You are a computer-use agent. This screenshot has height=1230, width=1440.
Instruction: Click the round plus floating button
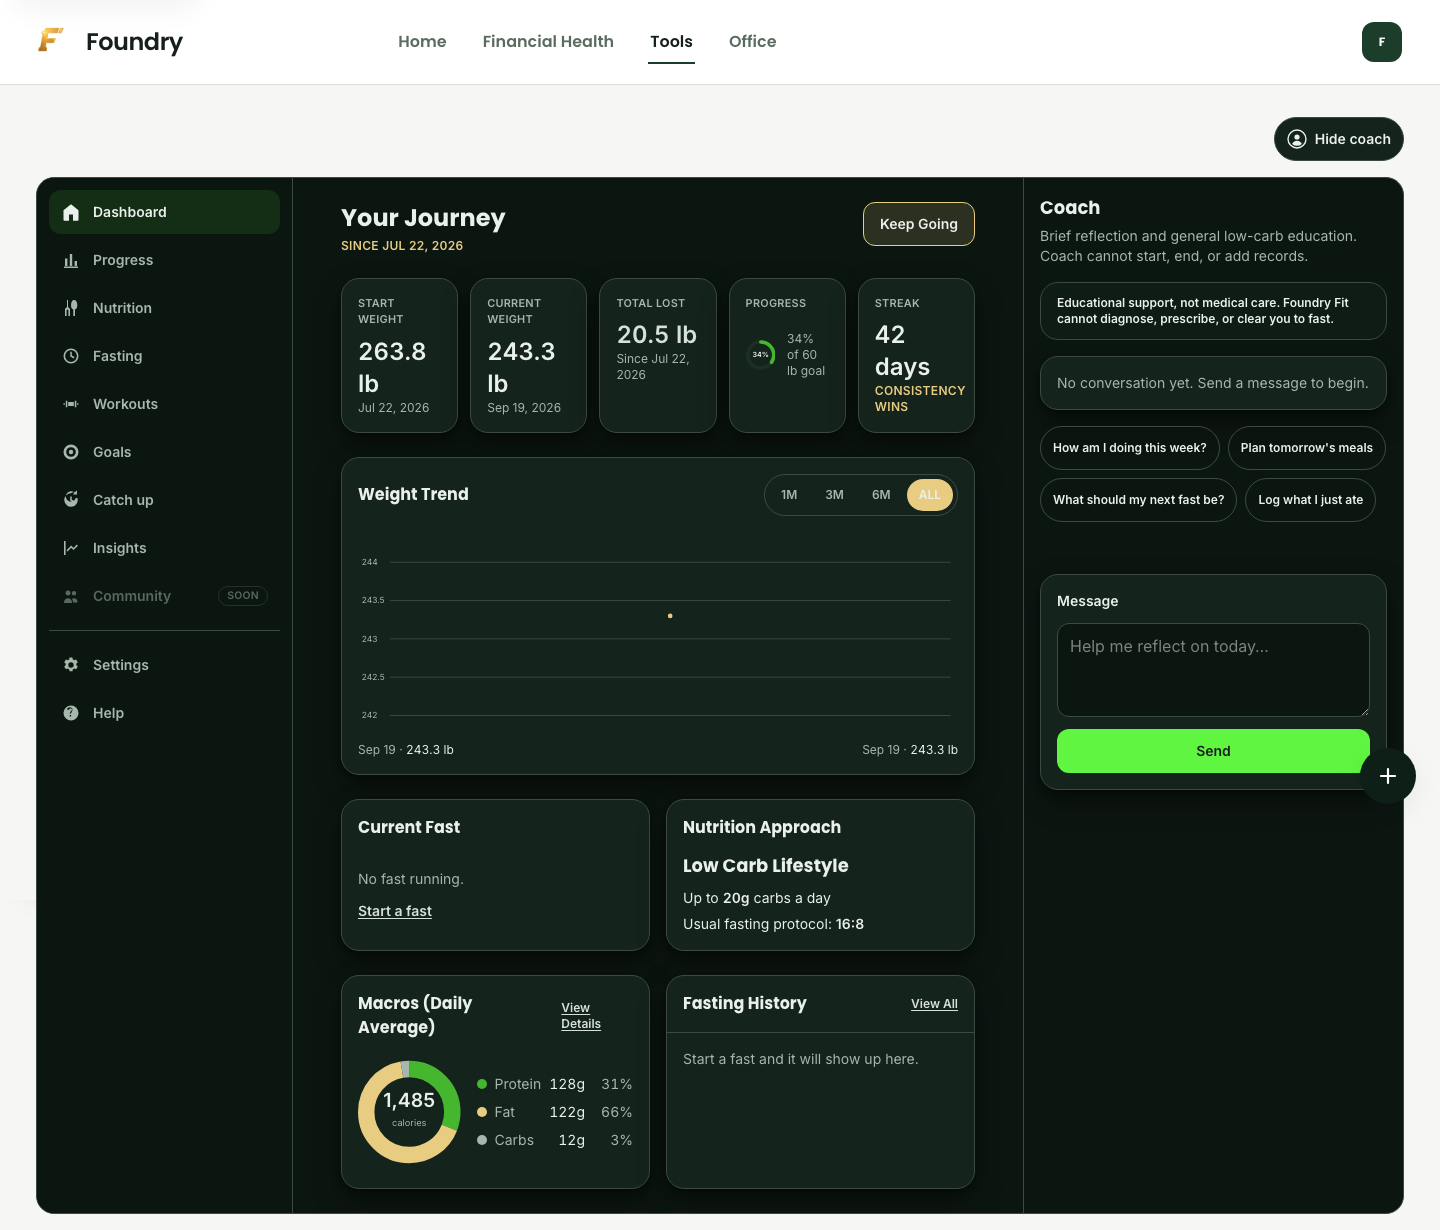[x=1388, y=776]
